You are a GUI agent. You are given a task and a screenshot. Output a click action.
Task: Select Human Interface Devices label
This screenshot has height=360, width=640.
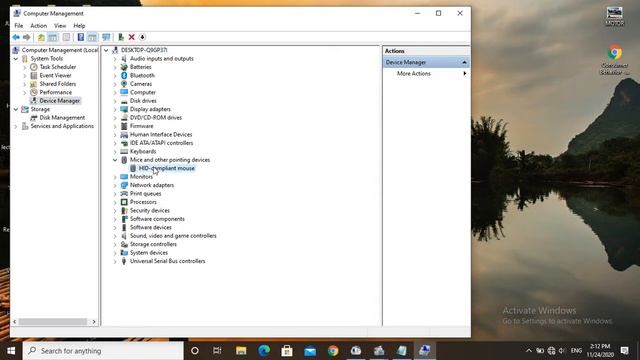161,135
